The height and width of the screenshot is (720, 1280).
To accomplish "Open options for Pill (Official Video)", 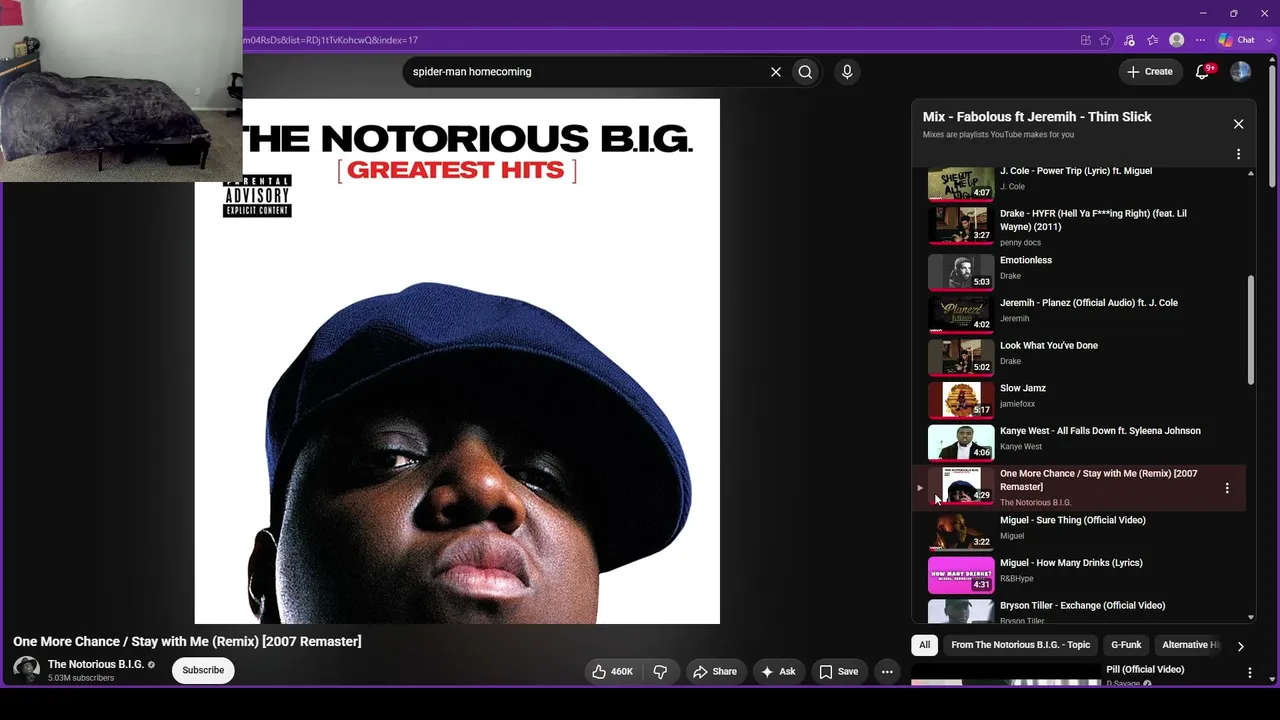I will click(x=1249, y=673).
